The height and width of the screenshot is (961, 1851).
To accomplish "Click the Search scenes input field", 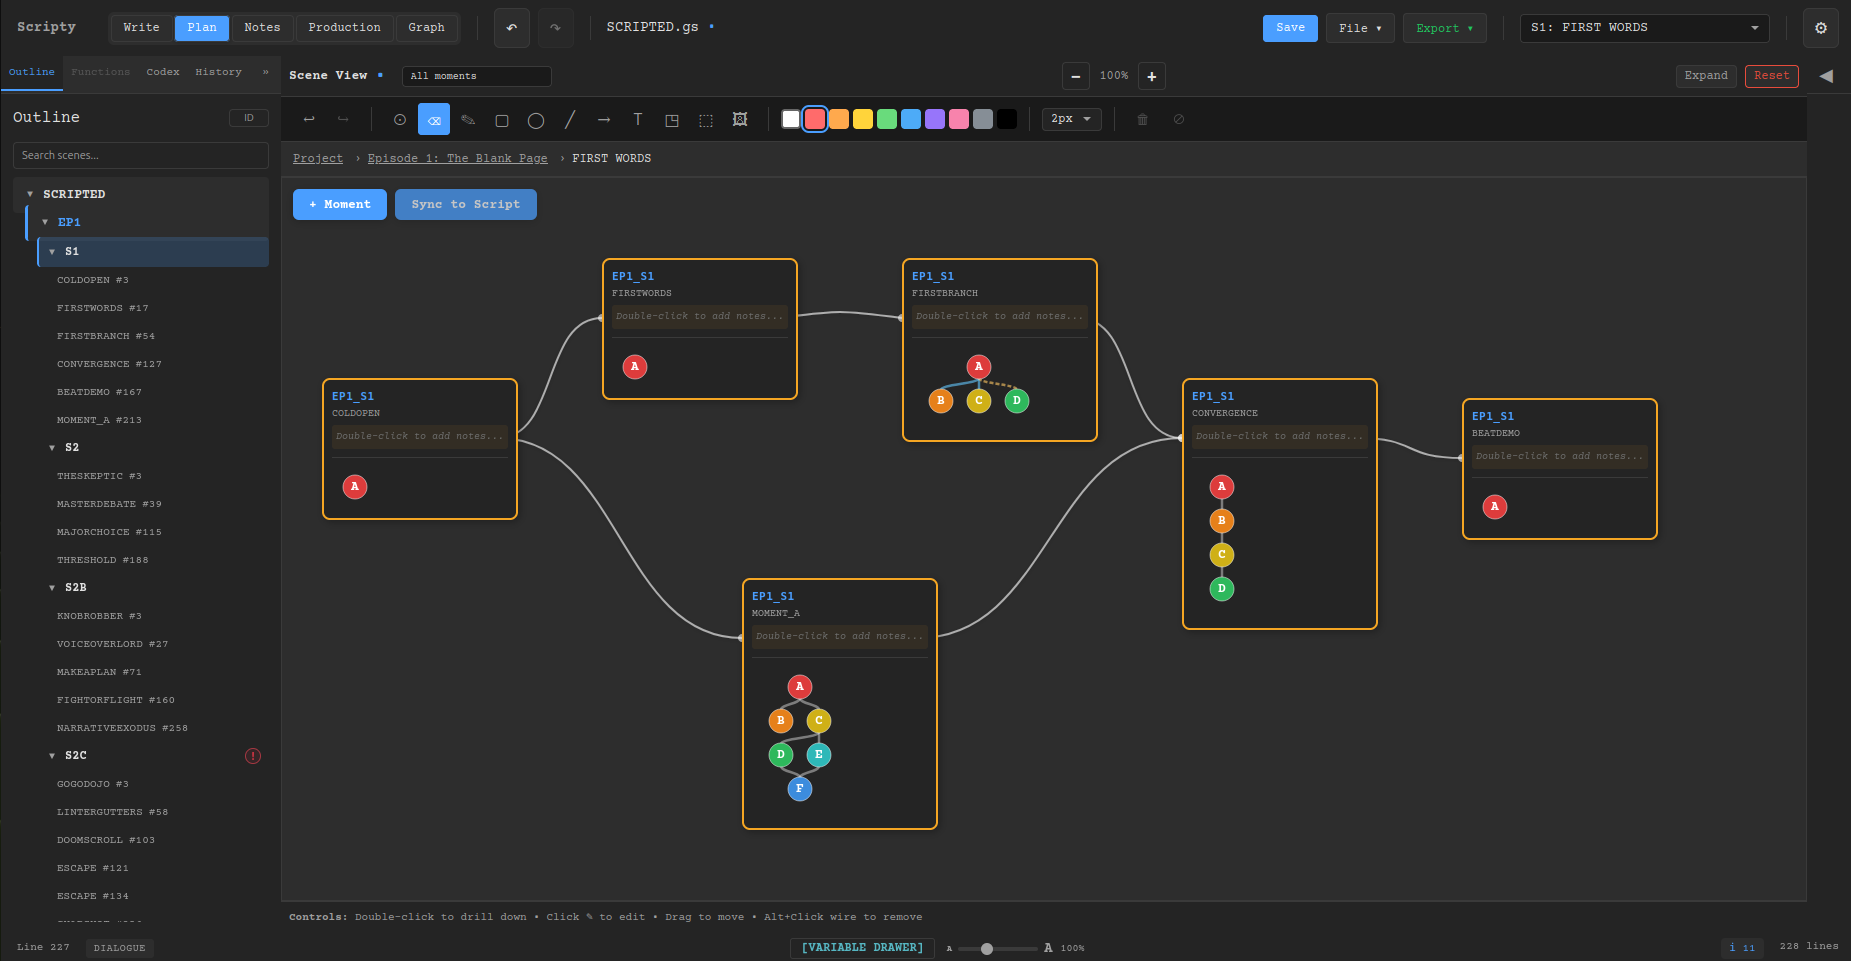I will (140, 155).
